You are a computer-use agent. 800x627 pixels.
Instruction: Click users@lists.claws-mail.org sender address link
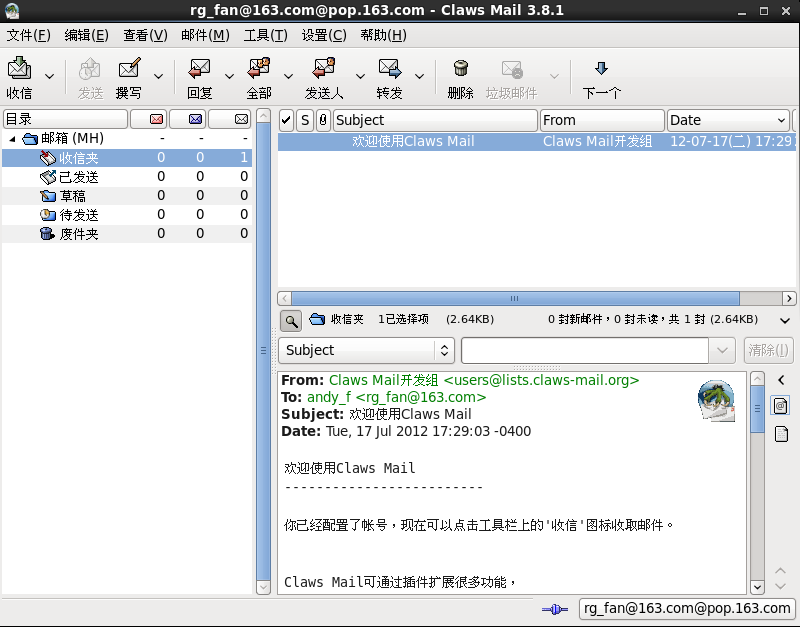(541, 380)
